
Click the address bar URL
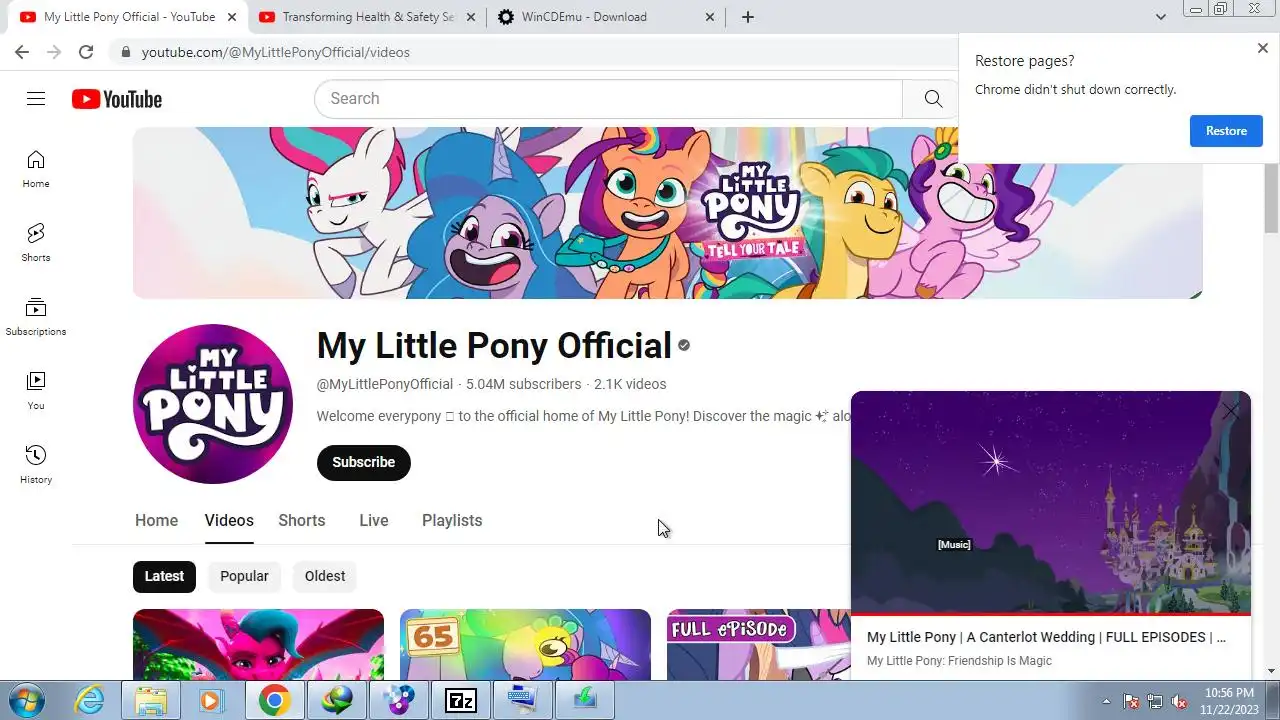coord(276,52)
